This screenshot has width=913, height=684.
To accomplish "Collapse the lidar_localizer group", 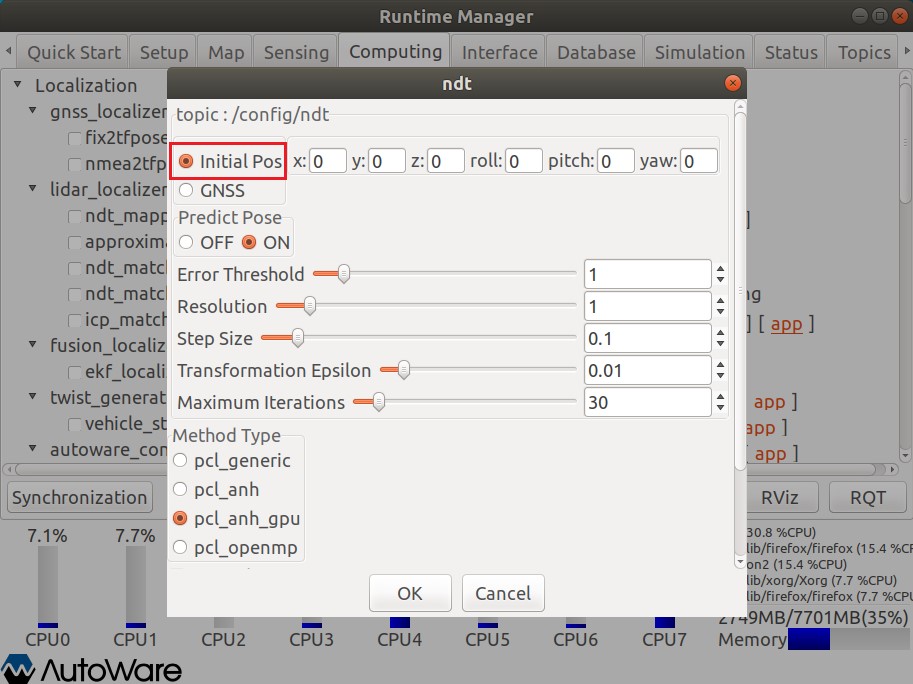I will pyautogui.click(x=35, y=189).
